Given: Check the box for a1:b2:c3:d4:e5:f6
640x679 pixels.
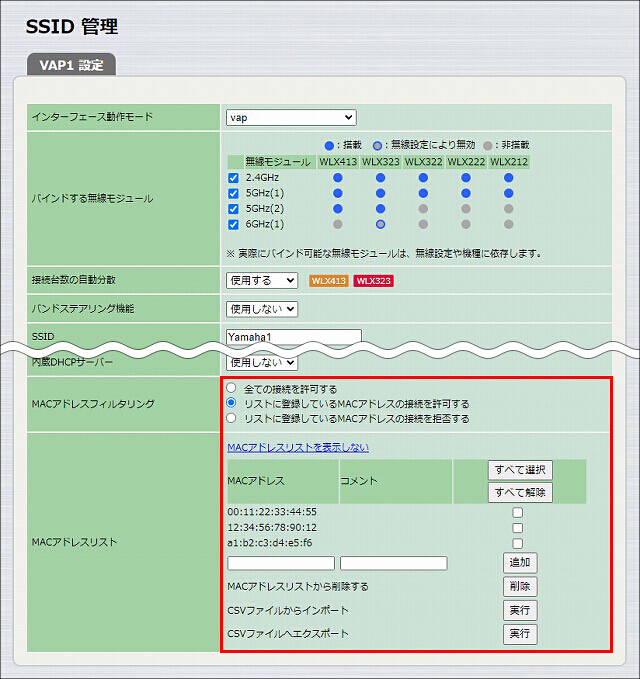Looking at the screenshot, I should 517,543.
